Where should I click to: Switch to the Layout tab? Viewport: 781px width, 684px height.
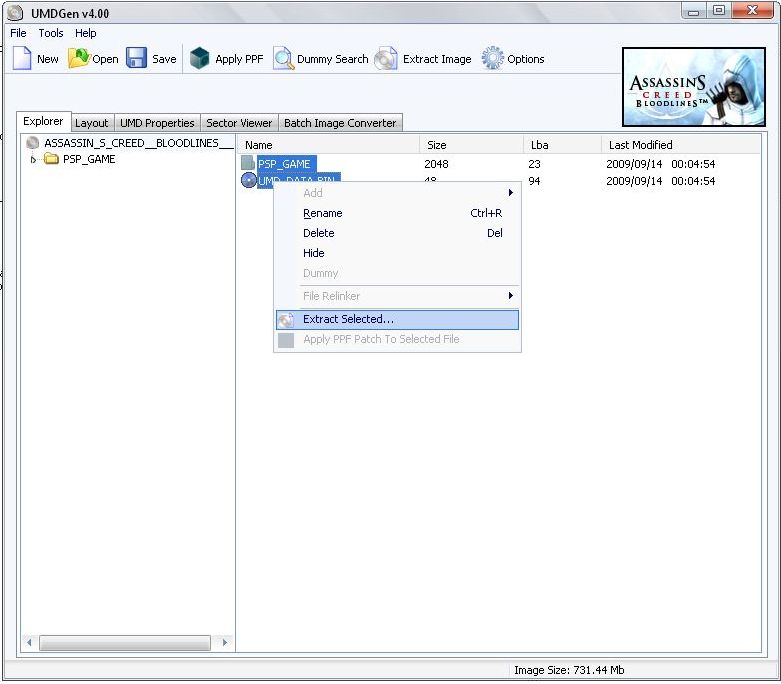[x=92, y=123]
